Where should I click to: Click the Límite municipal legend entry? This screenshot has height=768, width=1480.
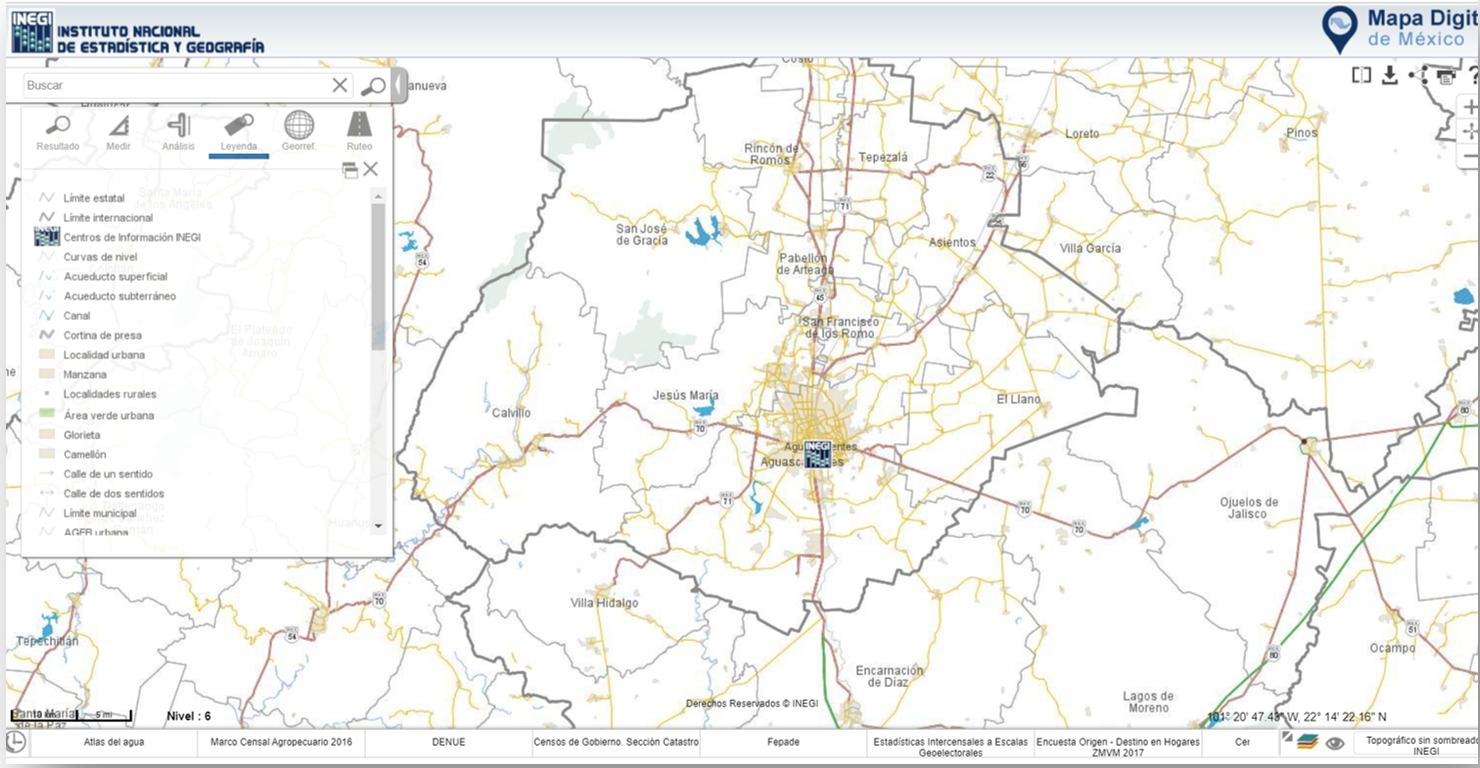coord(100,513)
